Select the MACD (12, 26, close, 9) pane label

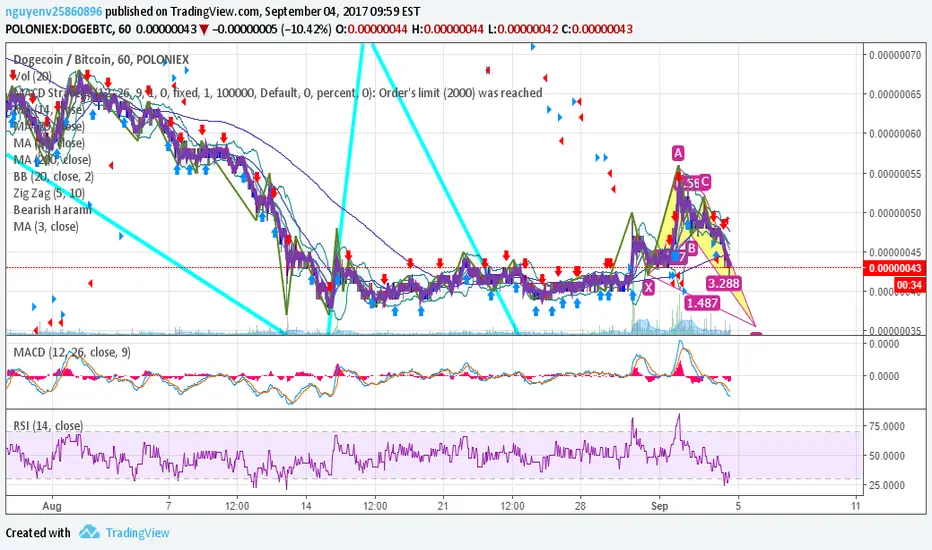72,353
